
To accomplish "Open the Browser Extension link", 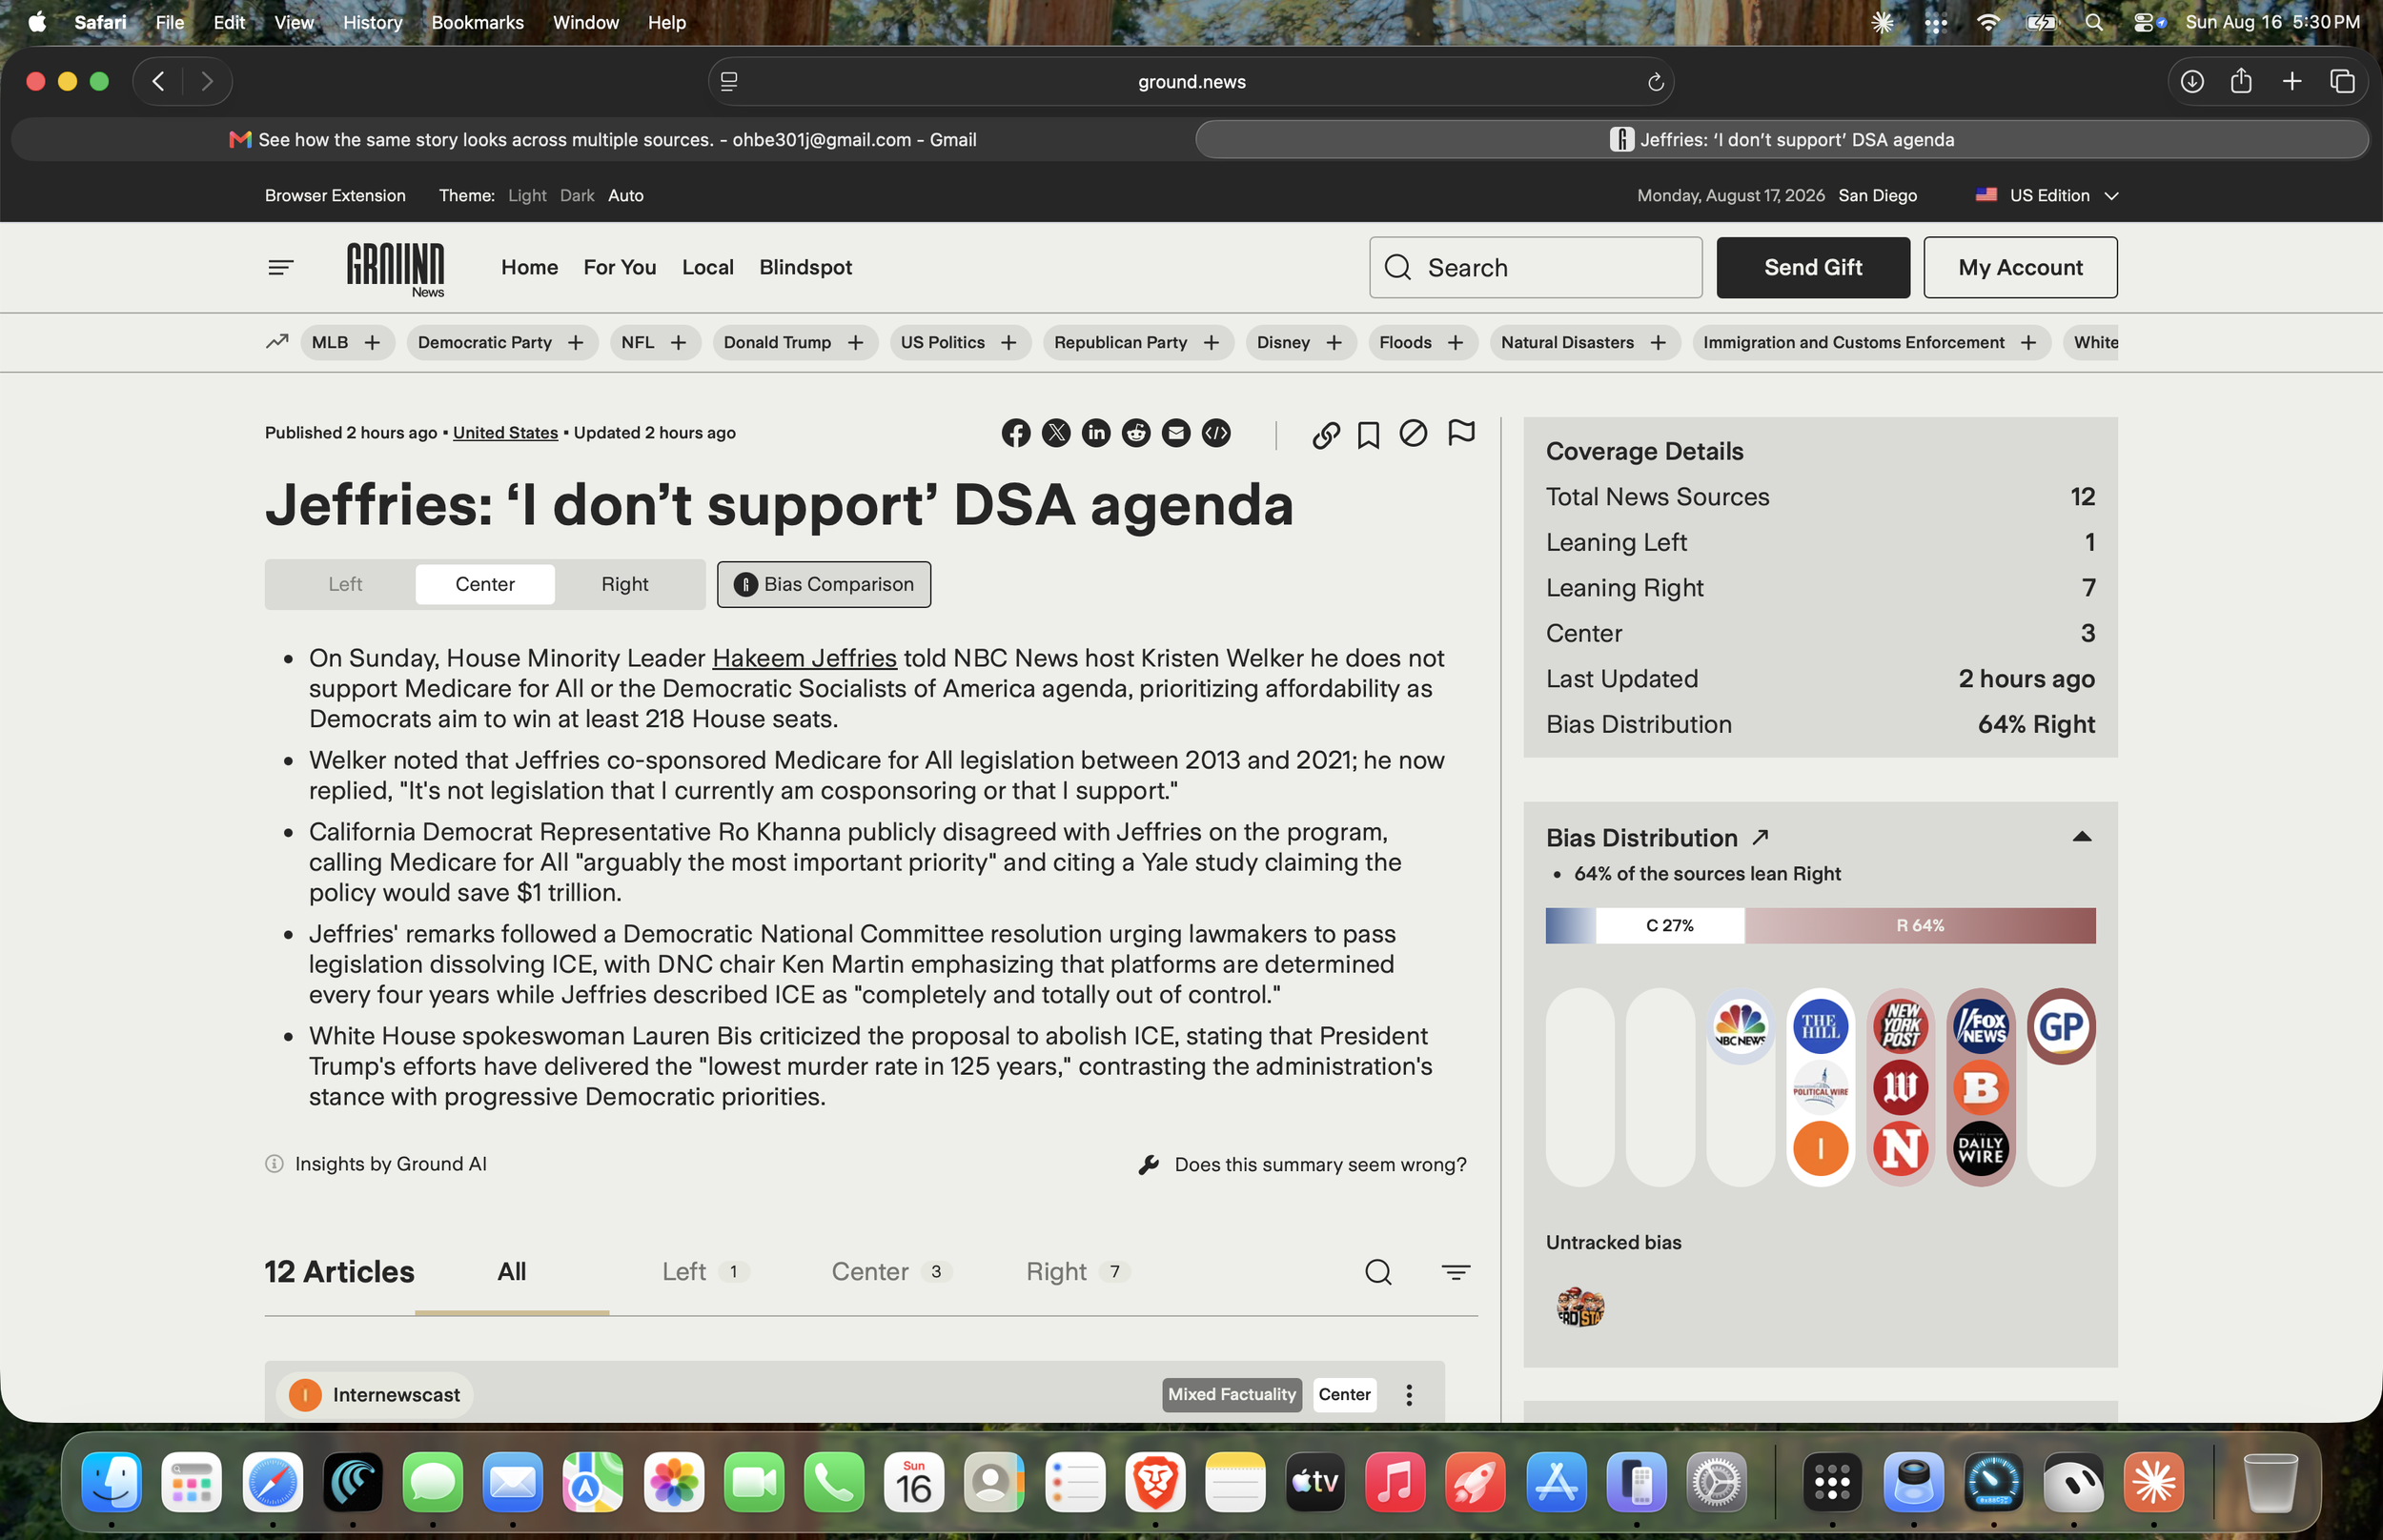I will click(335, 196).
